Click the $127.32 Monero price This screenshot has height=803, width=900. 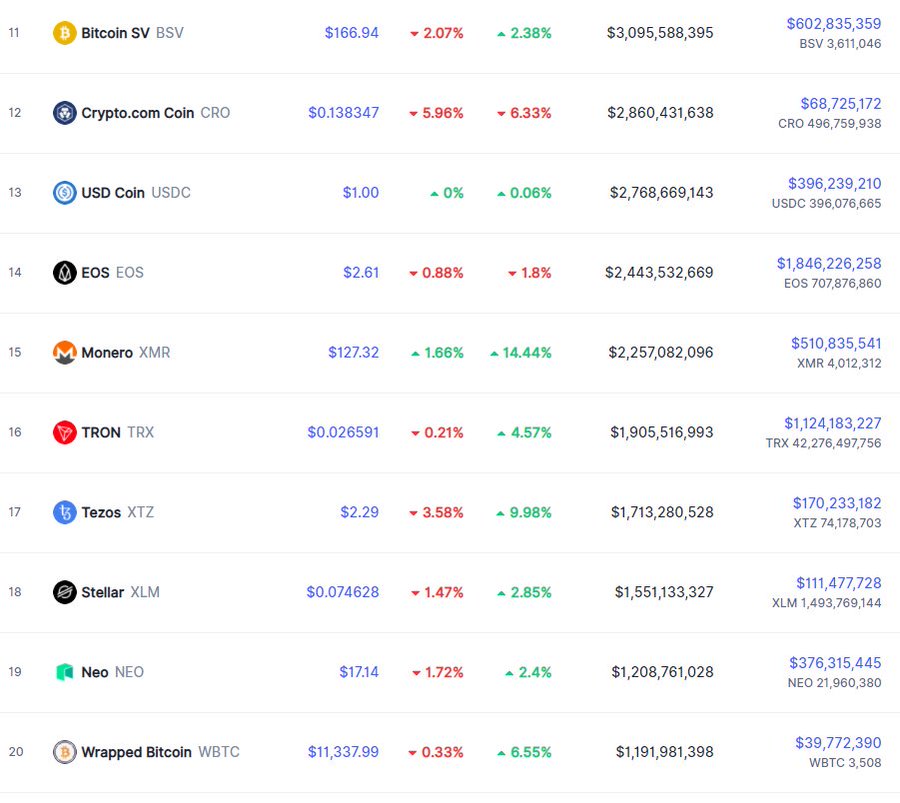click(x=354, y=352)
